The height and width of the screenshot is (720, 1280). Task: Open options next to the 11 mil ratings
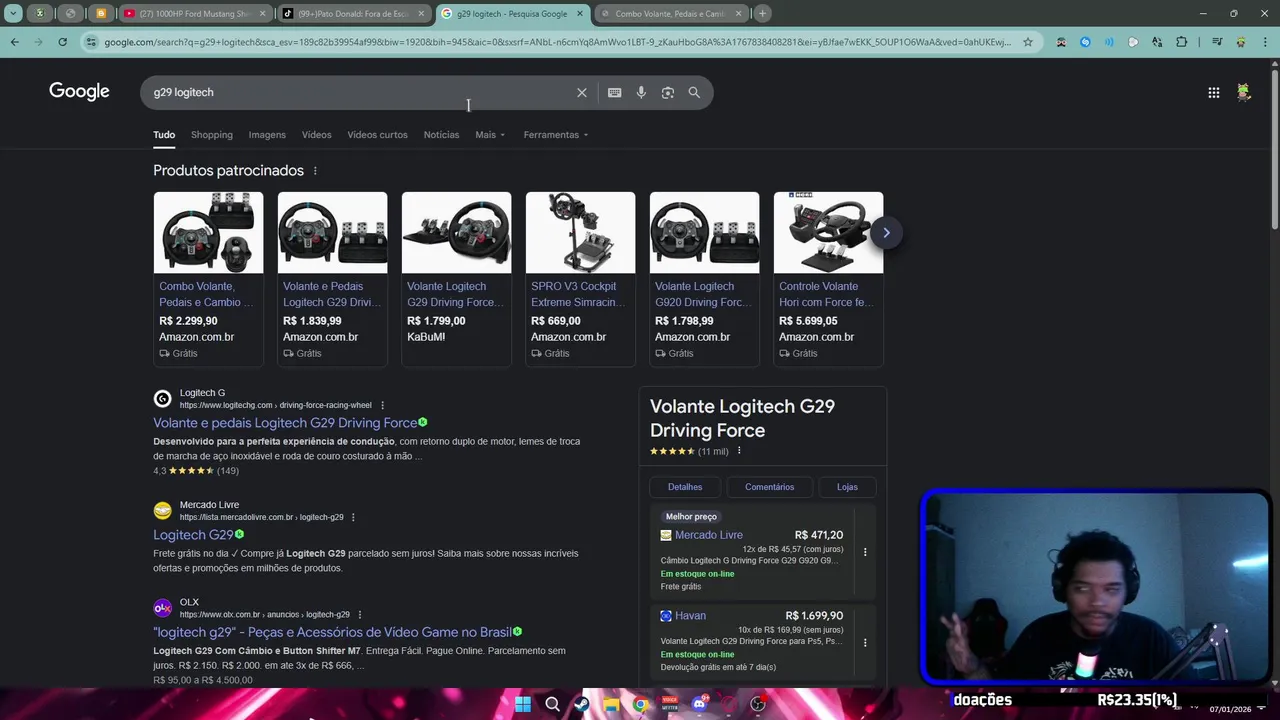(x=739, y=451)
